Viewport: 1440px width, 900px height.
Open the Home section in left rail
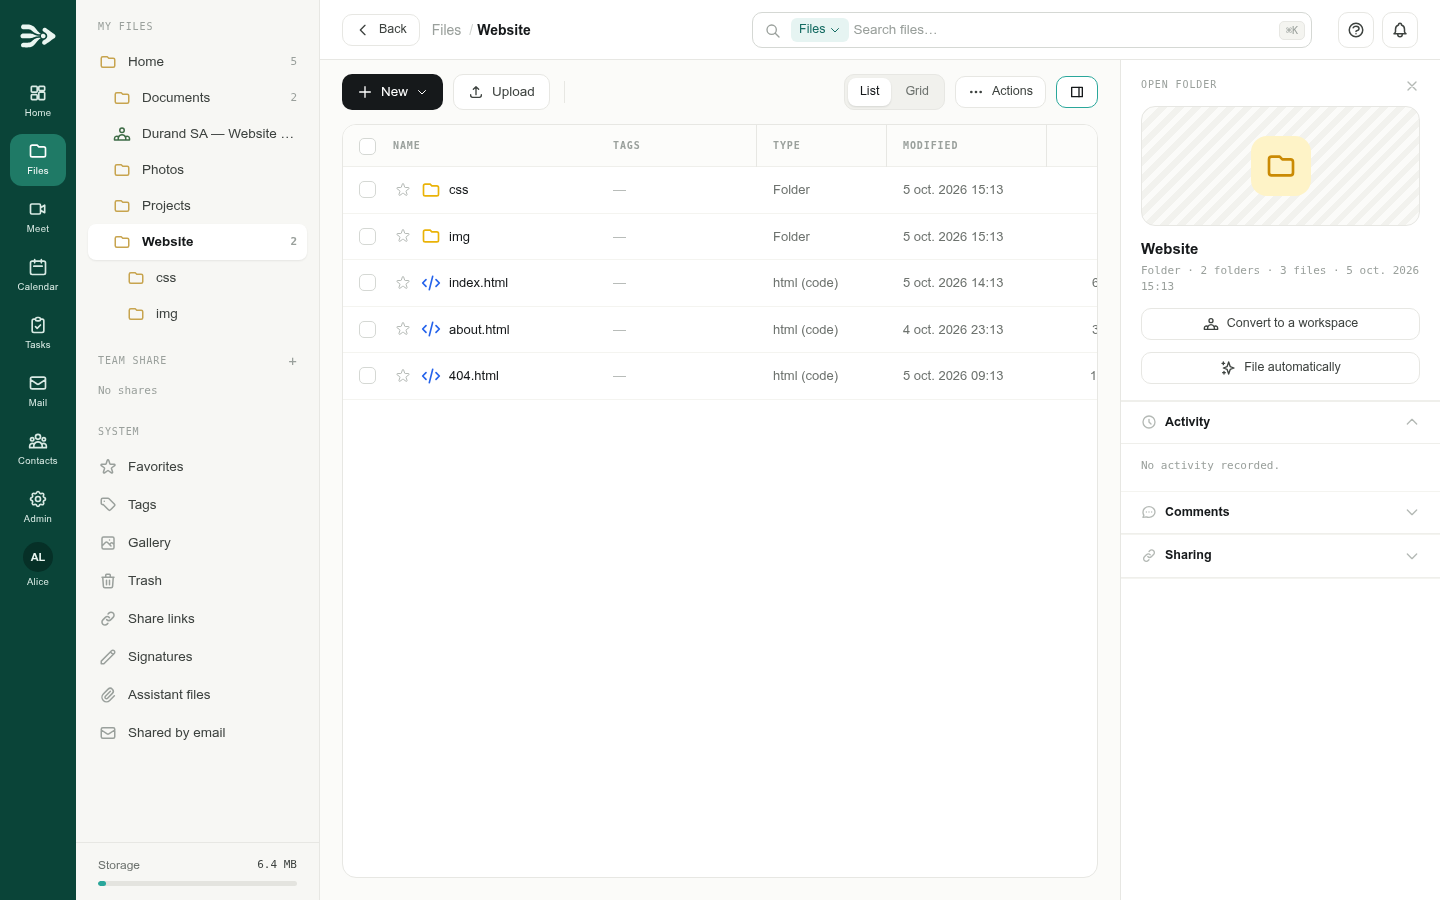pos(38,101)
